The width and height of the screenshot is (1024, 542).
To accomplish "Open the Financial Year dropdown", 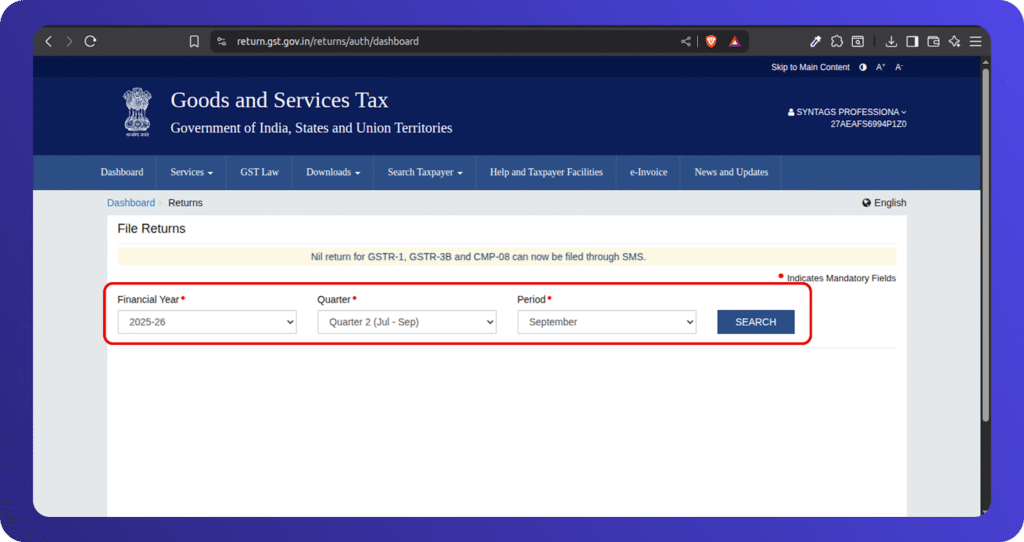I will pyautogui.click(x=207, y=322).
